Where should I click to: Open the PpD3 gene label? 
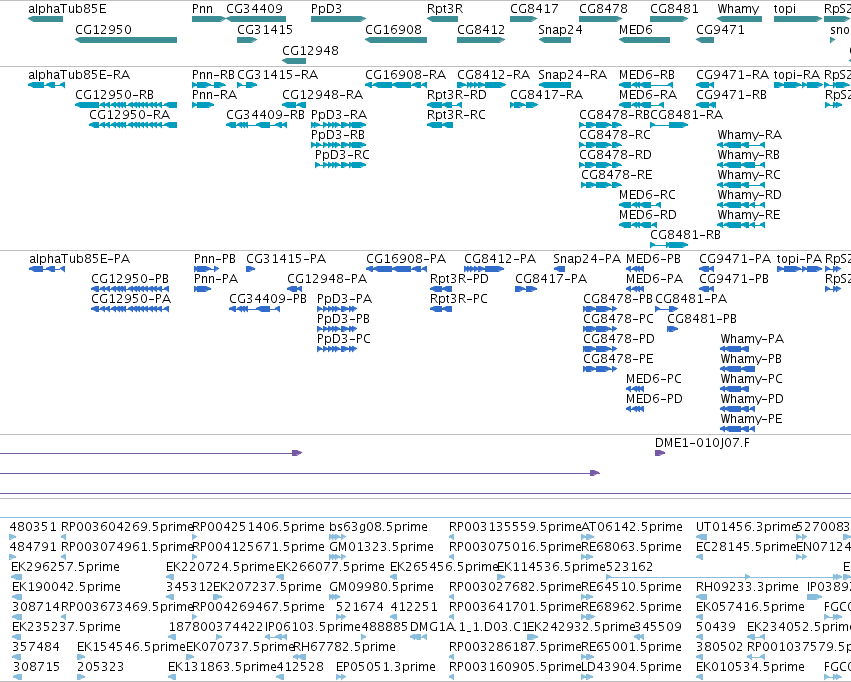pyautogui.click(x=327, y=9)
